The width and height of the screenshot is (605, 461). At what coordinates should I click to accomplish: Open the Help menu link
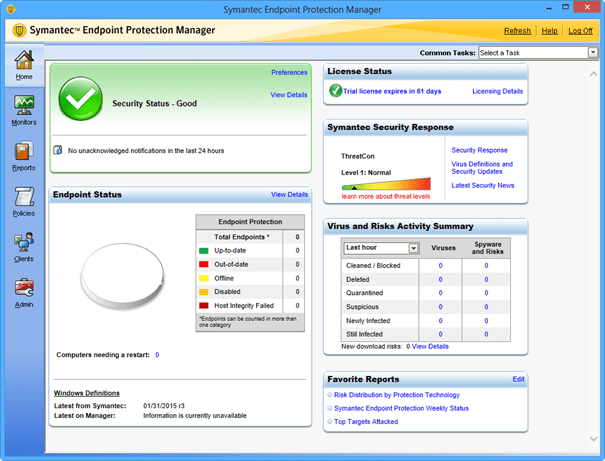tap(549, 31)
